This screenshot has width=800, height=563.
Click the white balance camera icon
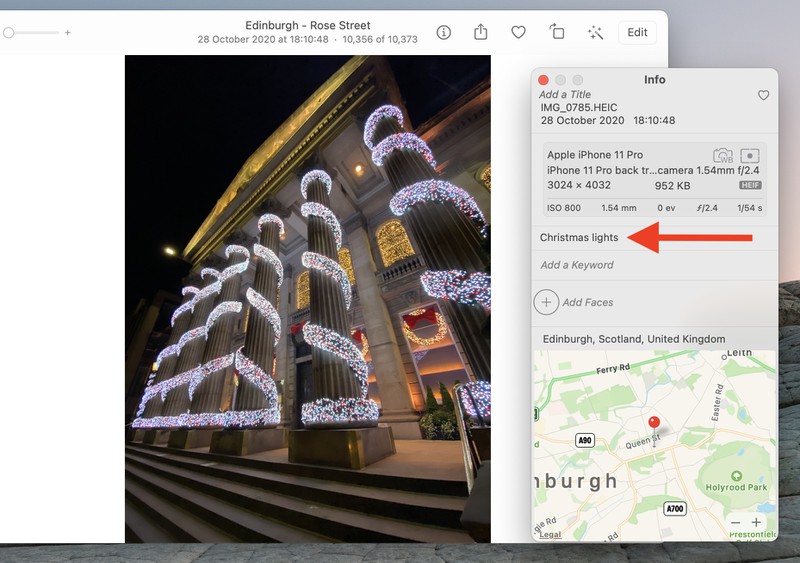point(722,155)
